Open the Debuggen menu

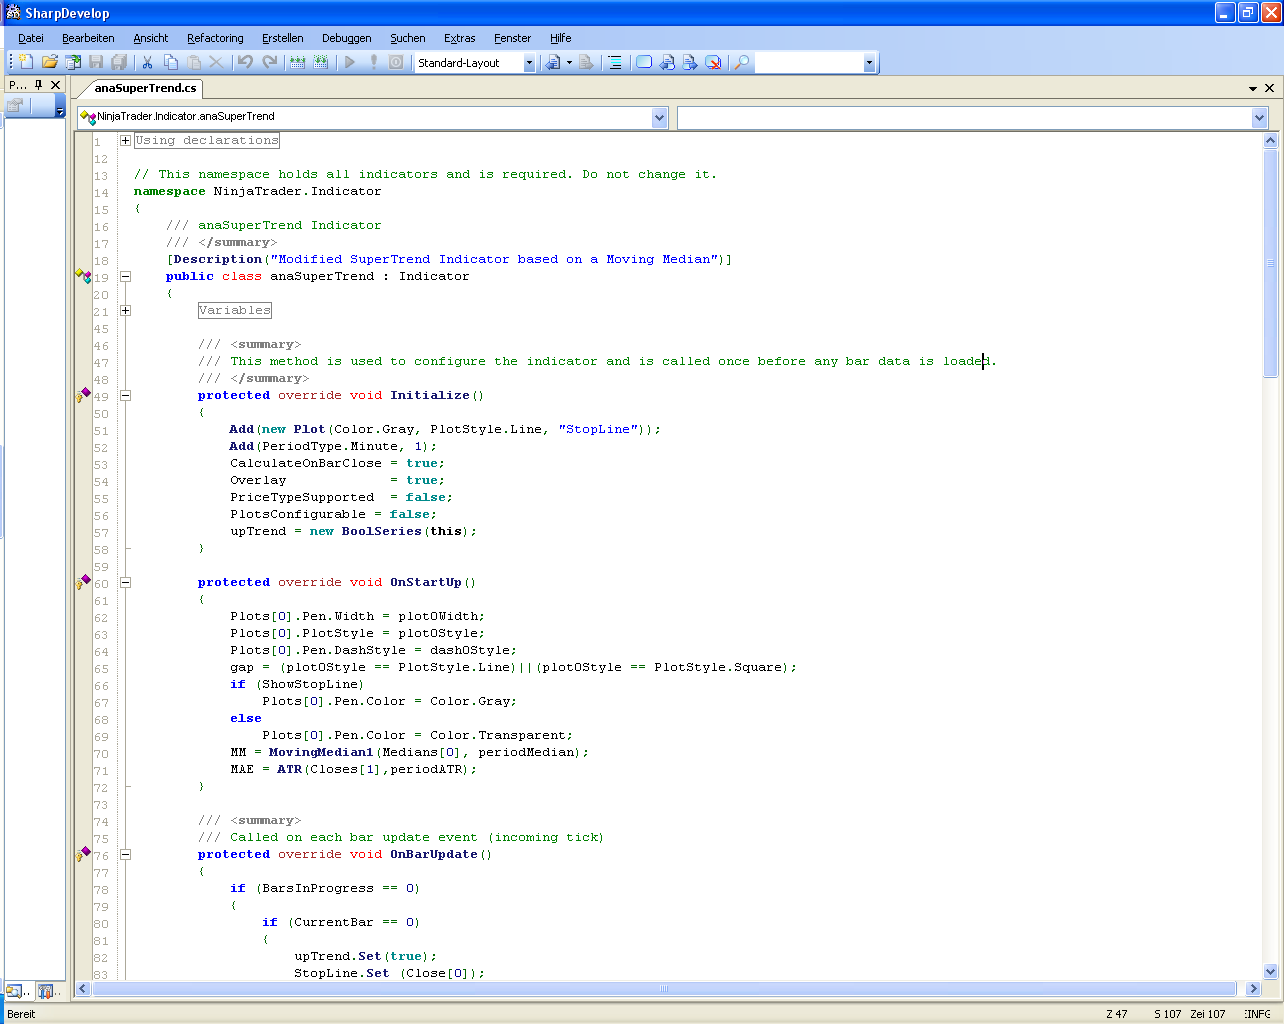[x=346, y=38]
